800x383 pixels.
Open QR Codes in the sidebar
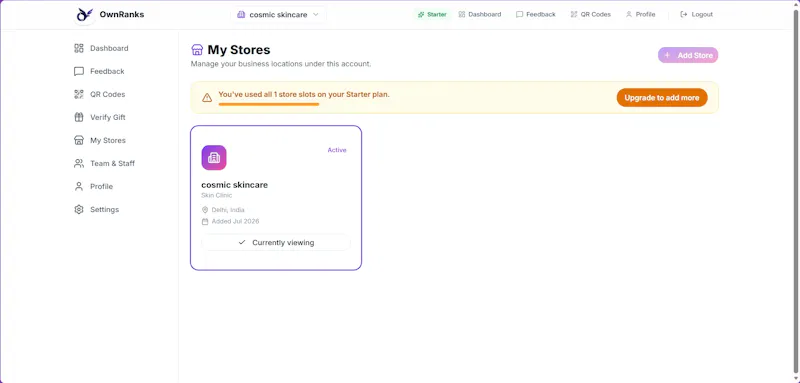[99, 94]
